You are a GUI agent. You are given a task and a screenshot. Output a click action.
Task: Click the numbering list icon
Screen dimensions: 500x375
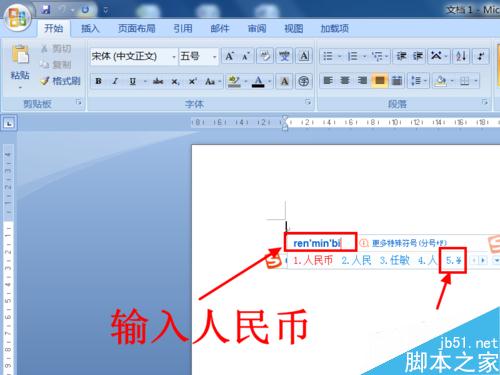353,56
